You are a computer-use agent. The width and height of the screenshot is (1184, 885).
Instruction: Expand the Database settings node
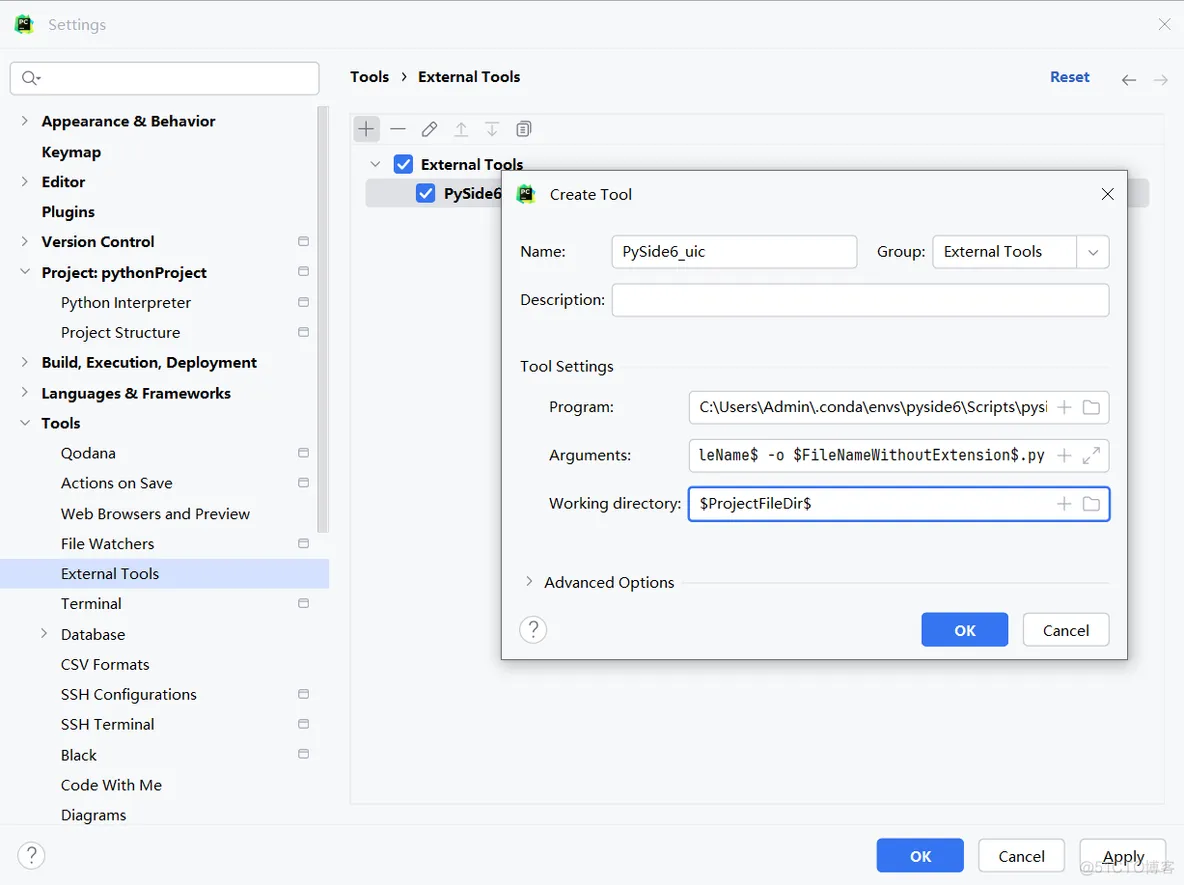point(44,634)
